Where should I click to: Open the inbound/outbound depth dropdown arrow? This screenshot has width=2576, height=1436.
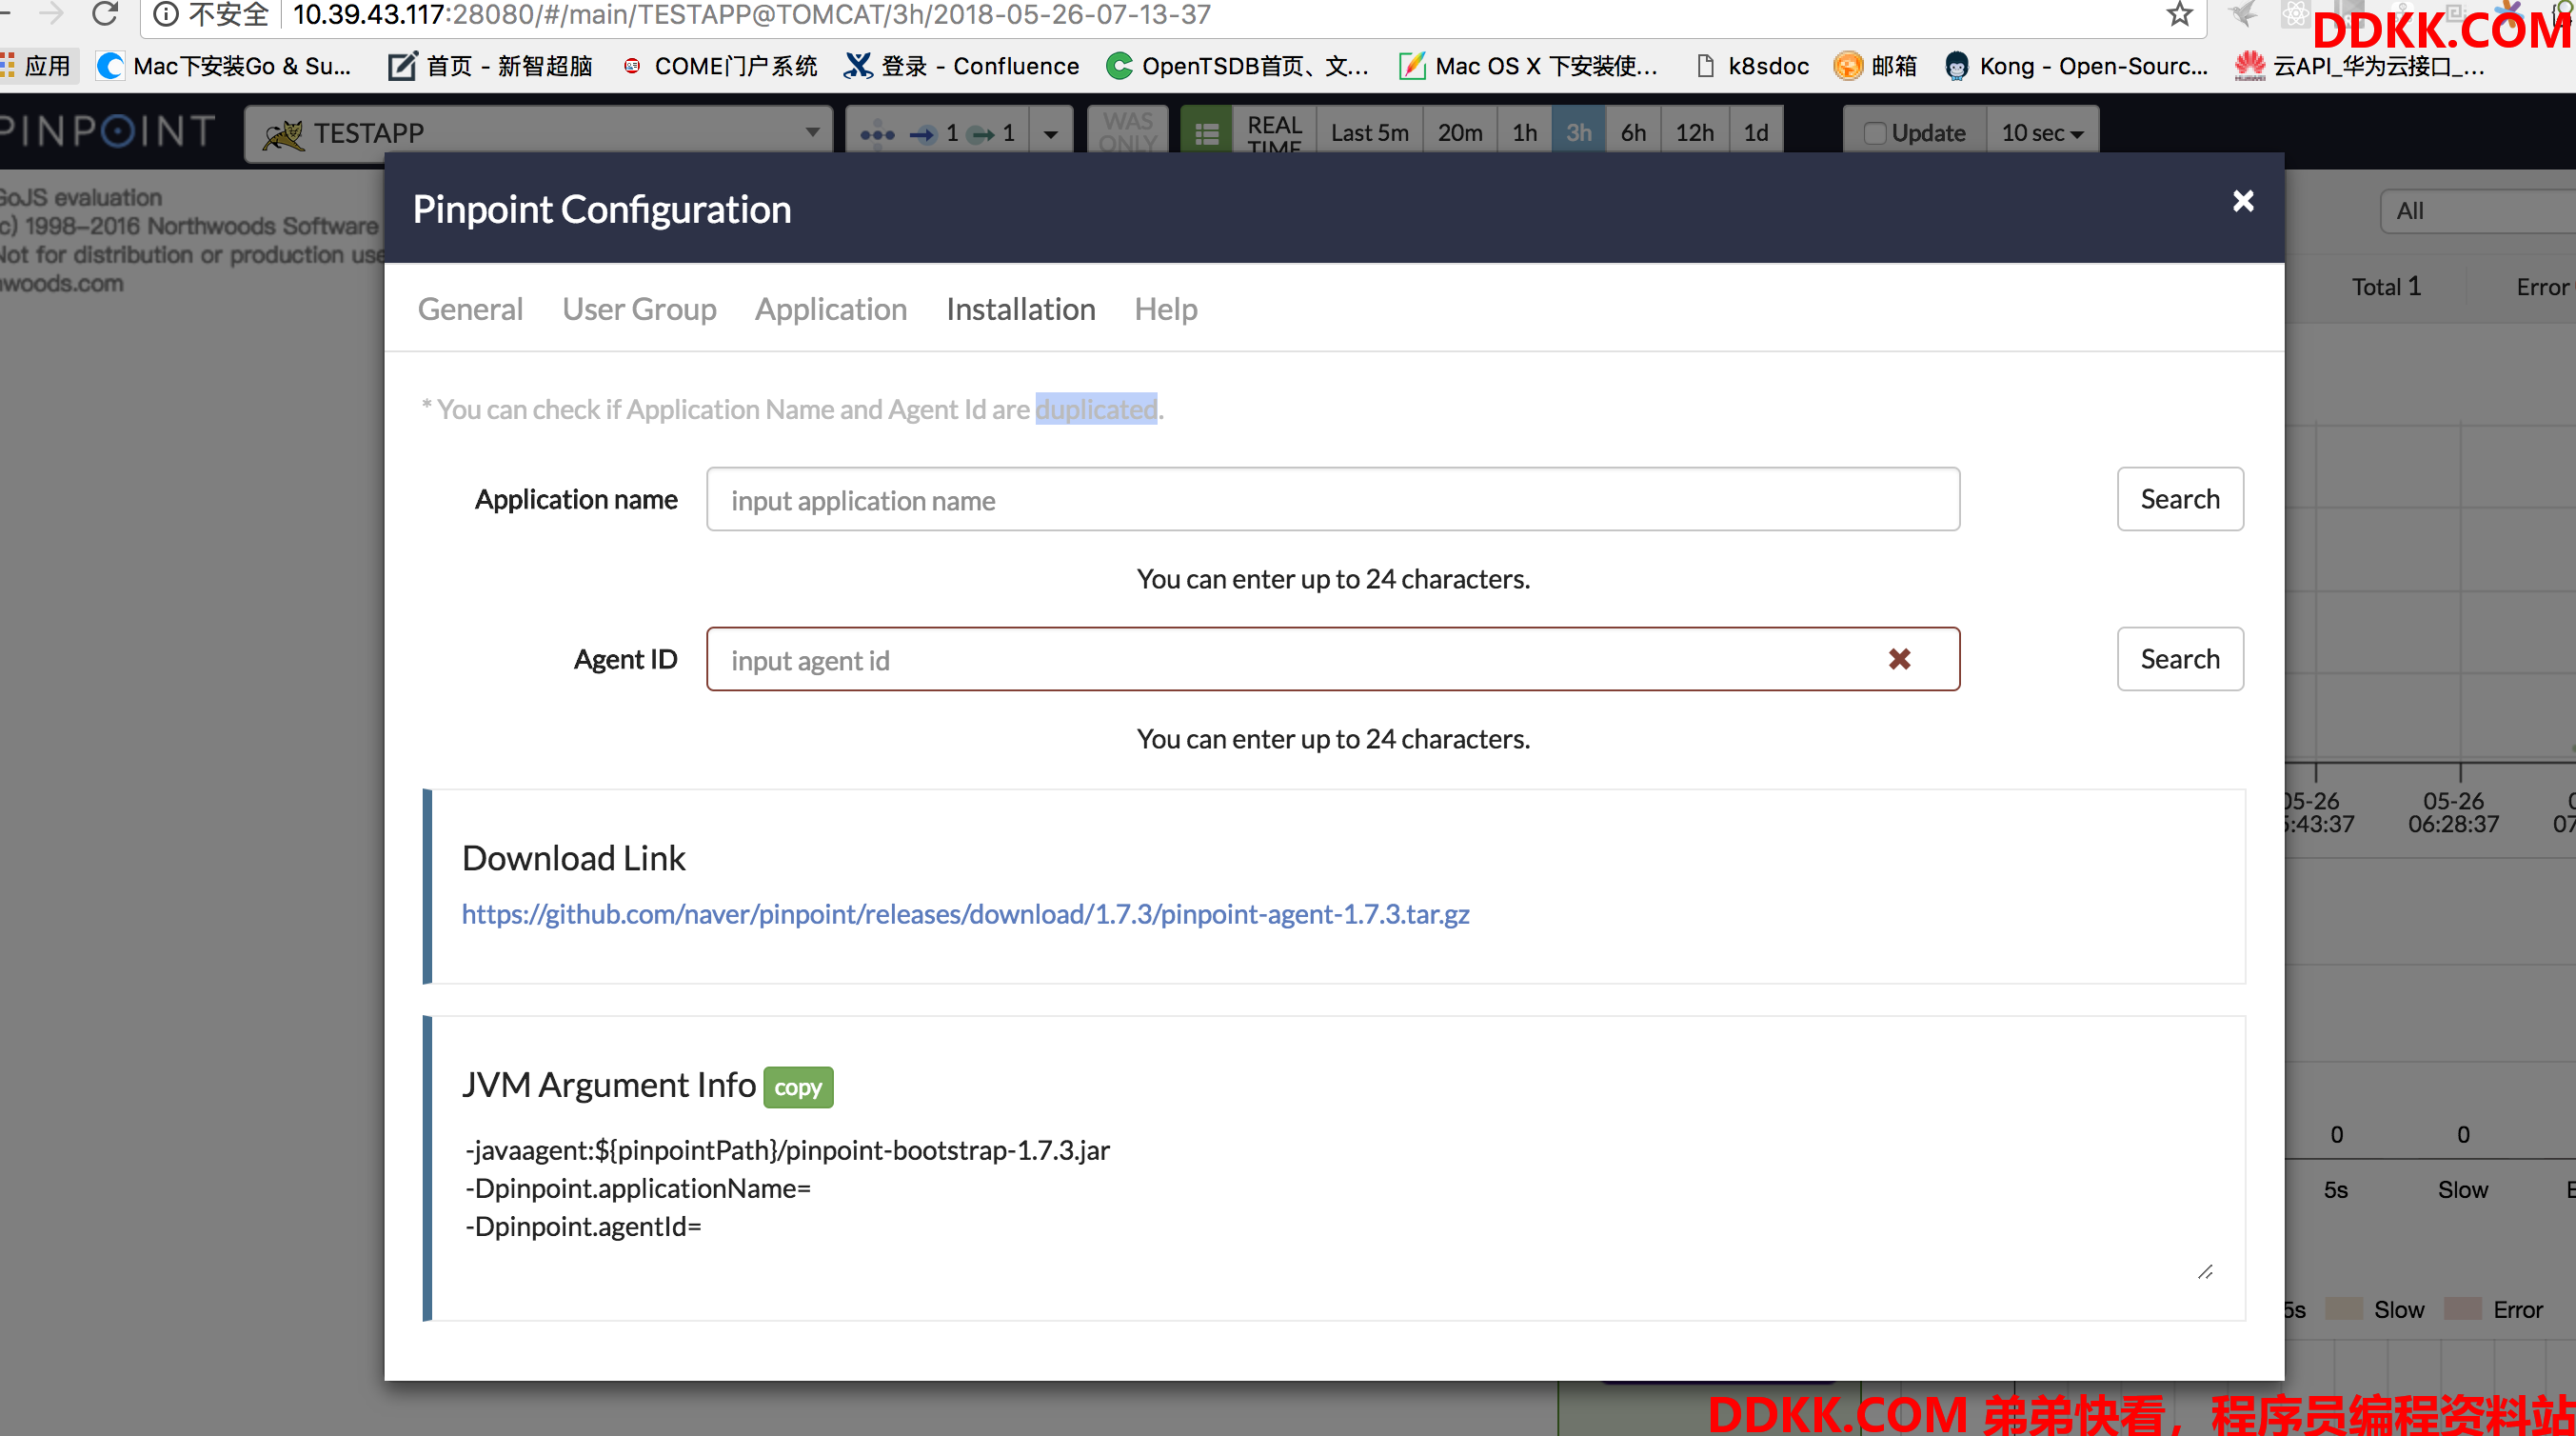pyautogui.click(x=1050, y=133)
